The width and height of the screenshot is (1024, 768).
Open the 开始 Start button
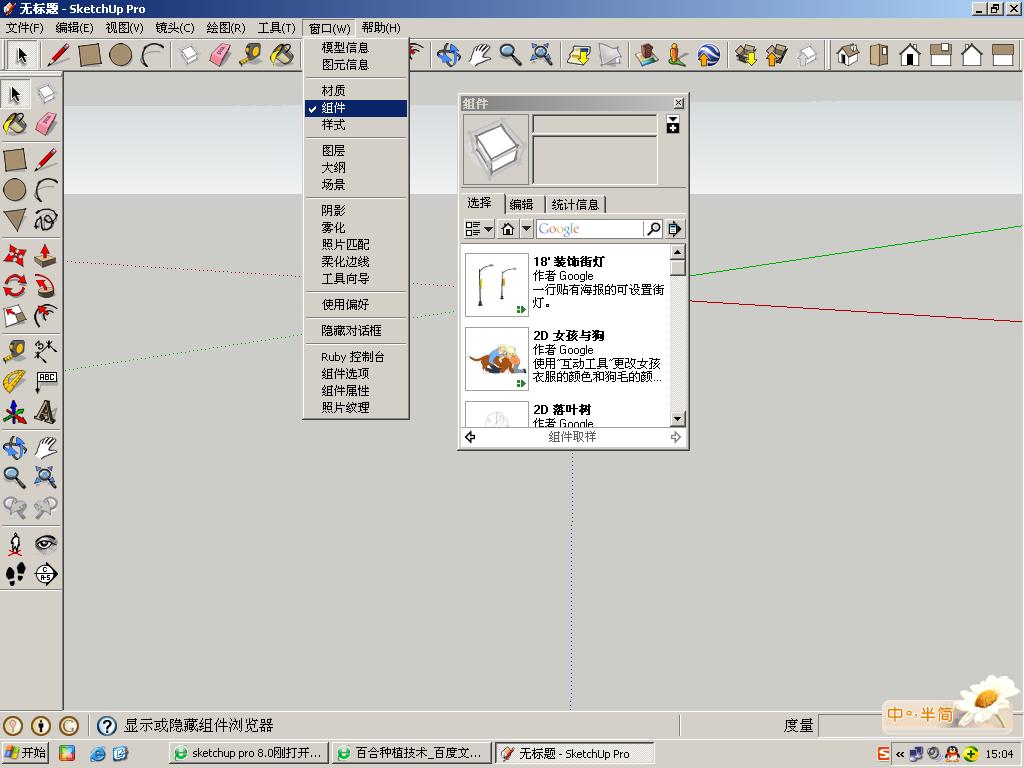coord(25,753)
